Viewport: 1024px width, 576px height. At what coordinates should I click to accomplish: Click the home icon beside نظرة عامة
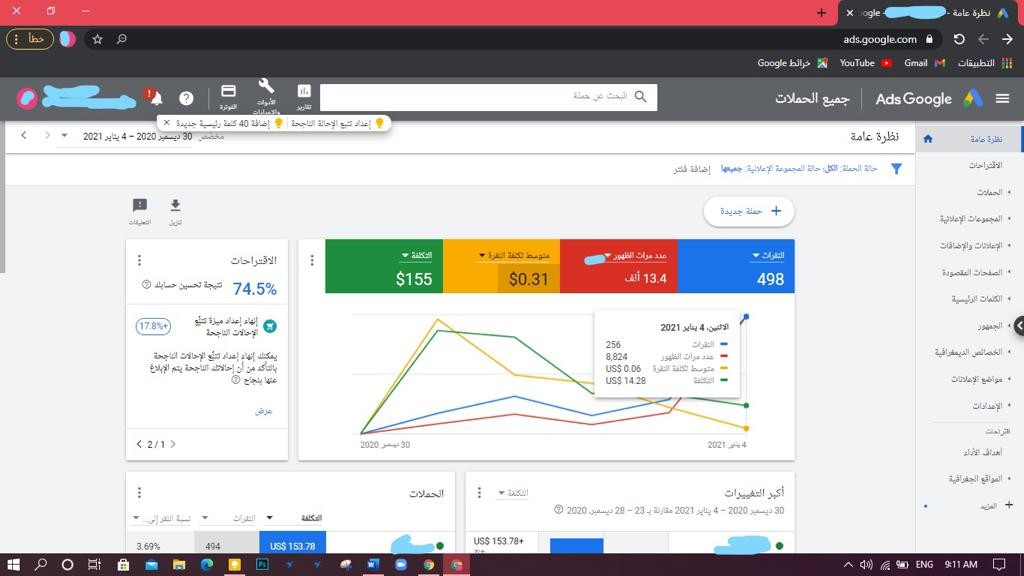(x=928, y=138)
